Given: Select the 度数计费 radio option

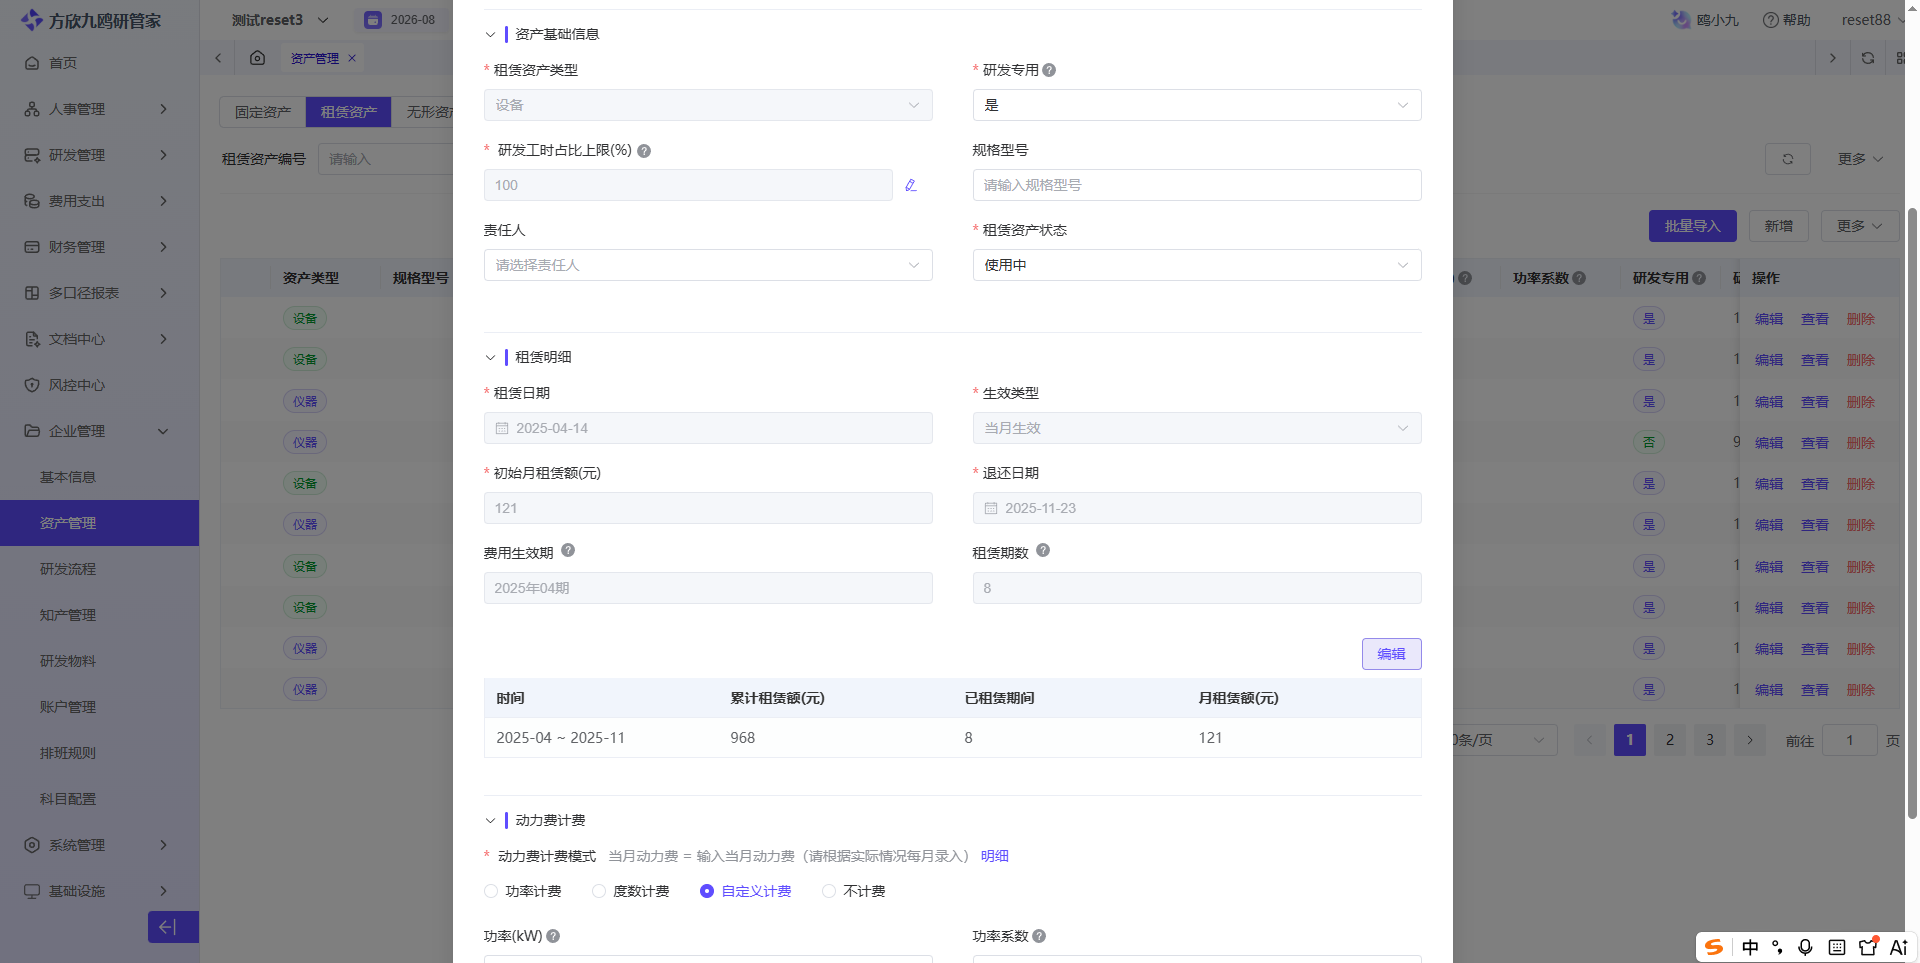Looking at the screenshot, I should click(x=599, y=891).
